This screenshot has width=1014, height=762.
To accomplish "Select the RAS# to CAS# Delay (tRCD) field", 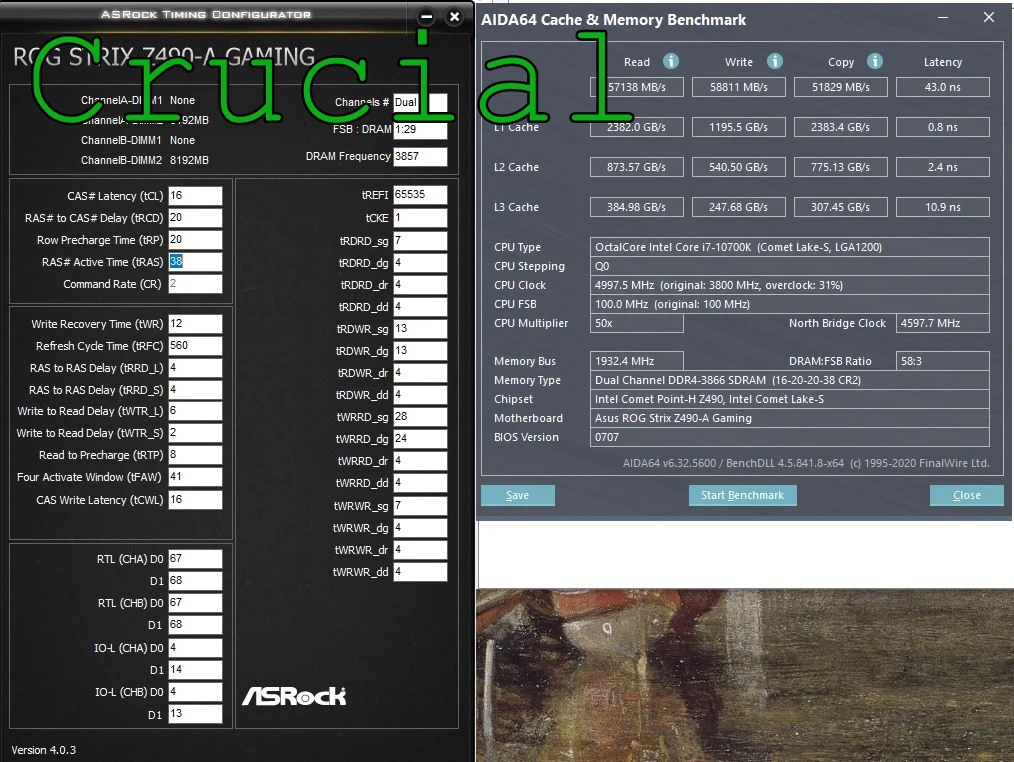I will point(195,217).
